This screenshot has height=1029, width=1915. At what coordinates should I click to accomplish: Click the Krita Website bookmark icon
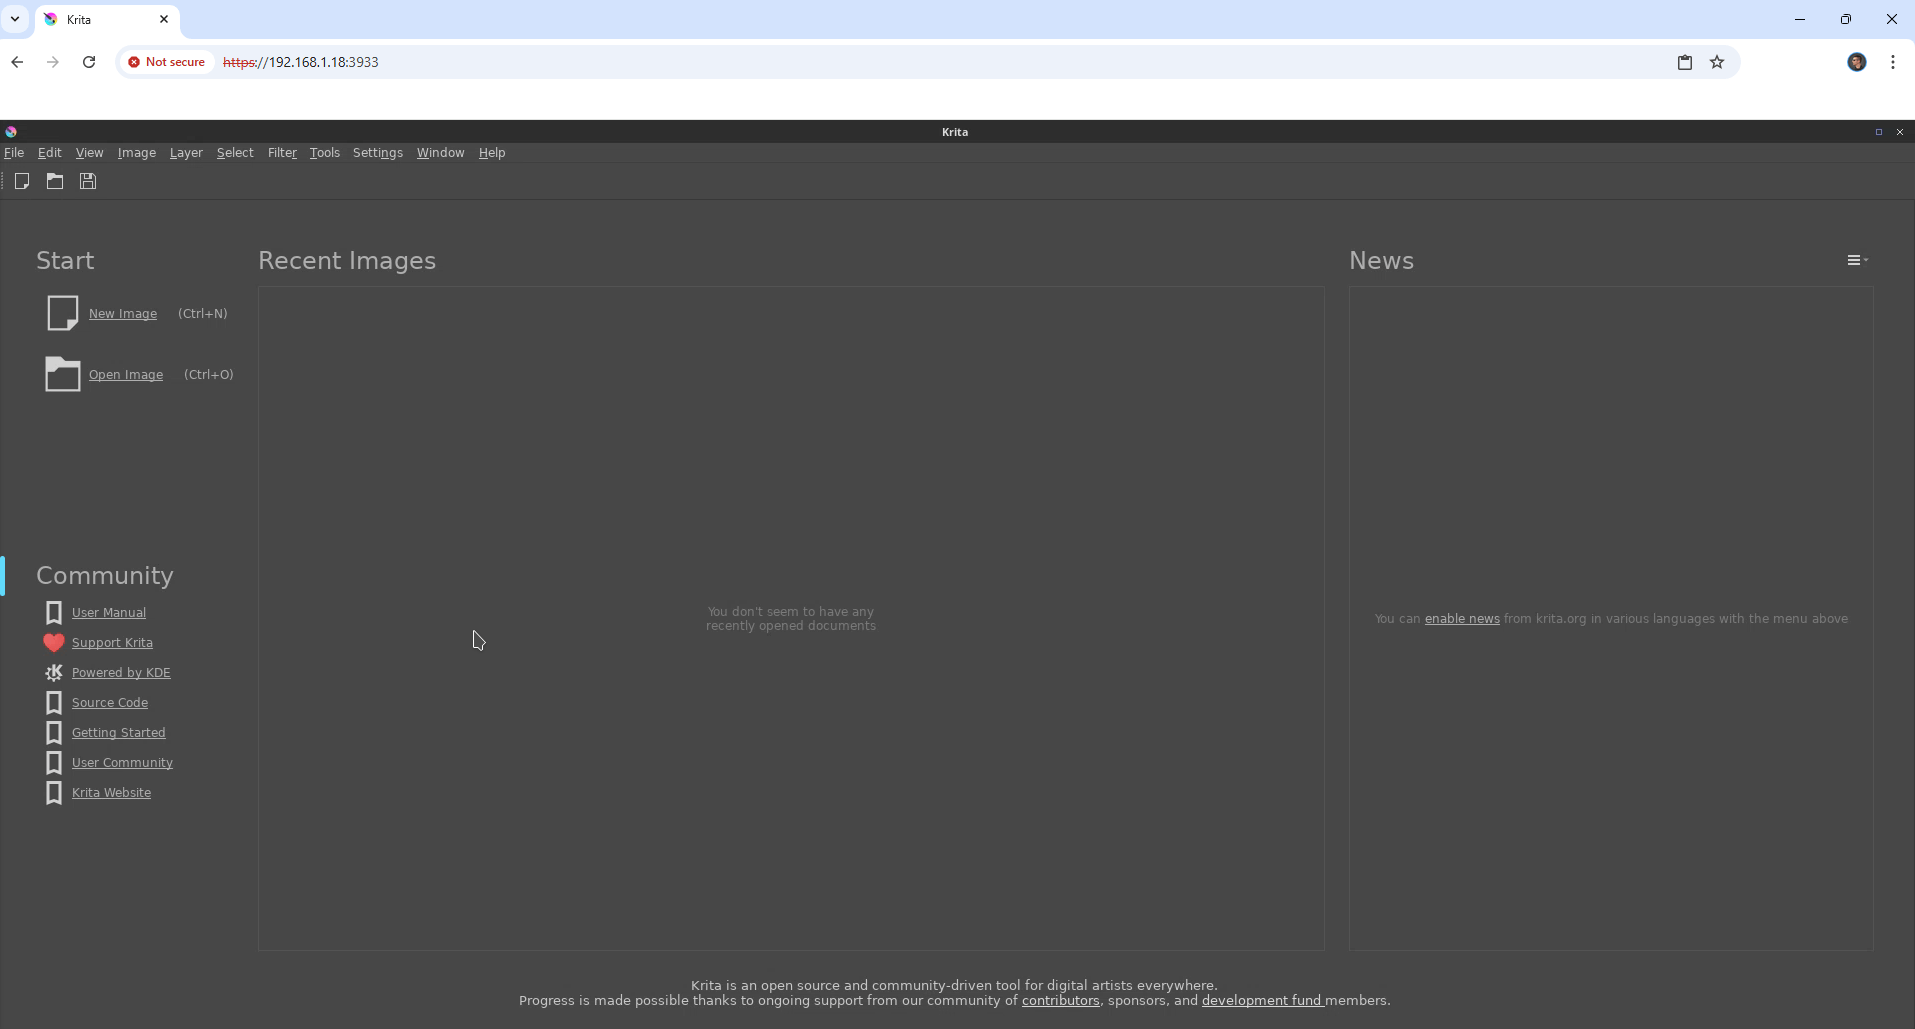pyautogui.click(x=54, y=792)
